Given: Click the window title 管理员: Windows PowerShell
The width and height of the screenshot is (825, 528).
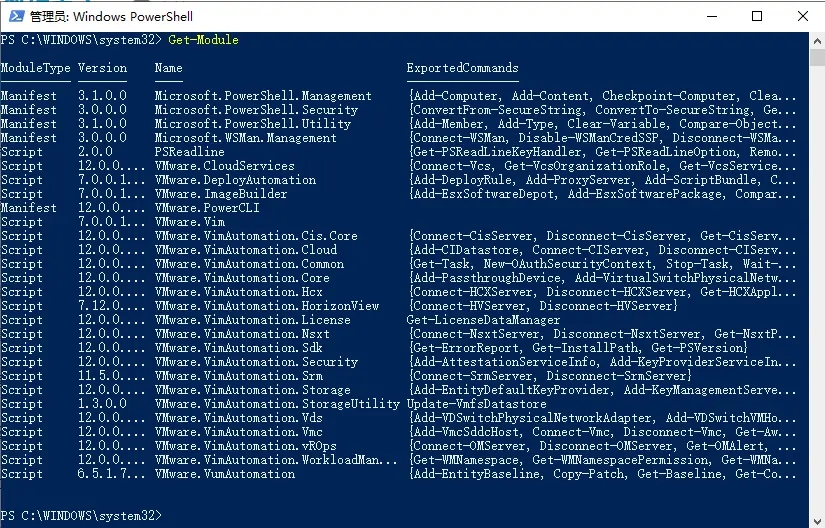Looking at the screenshot, I should [x=111, y=16].
